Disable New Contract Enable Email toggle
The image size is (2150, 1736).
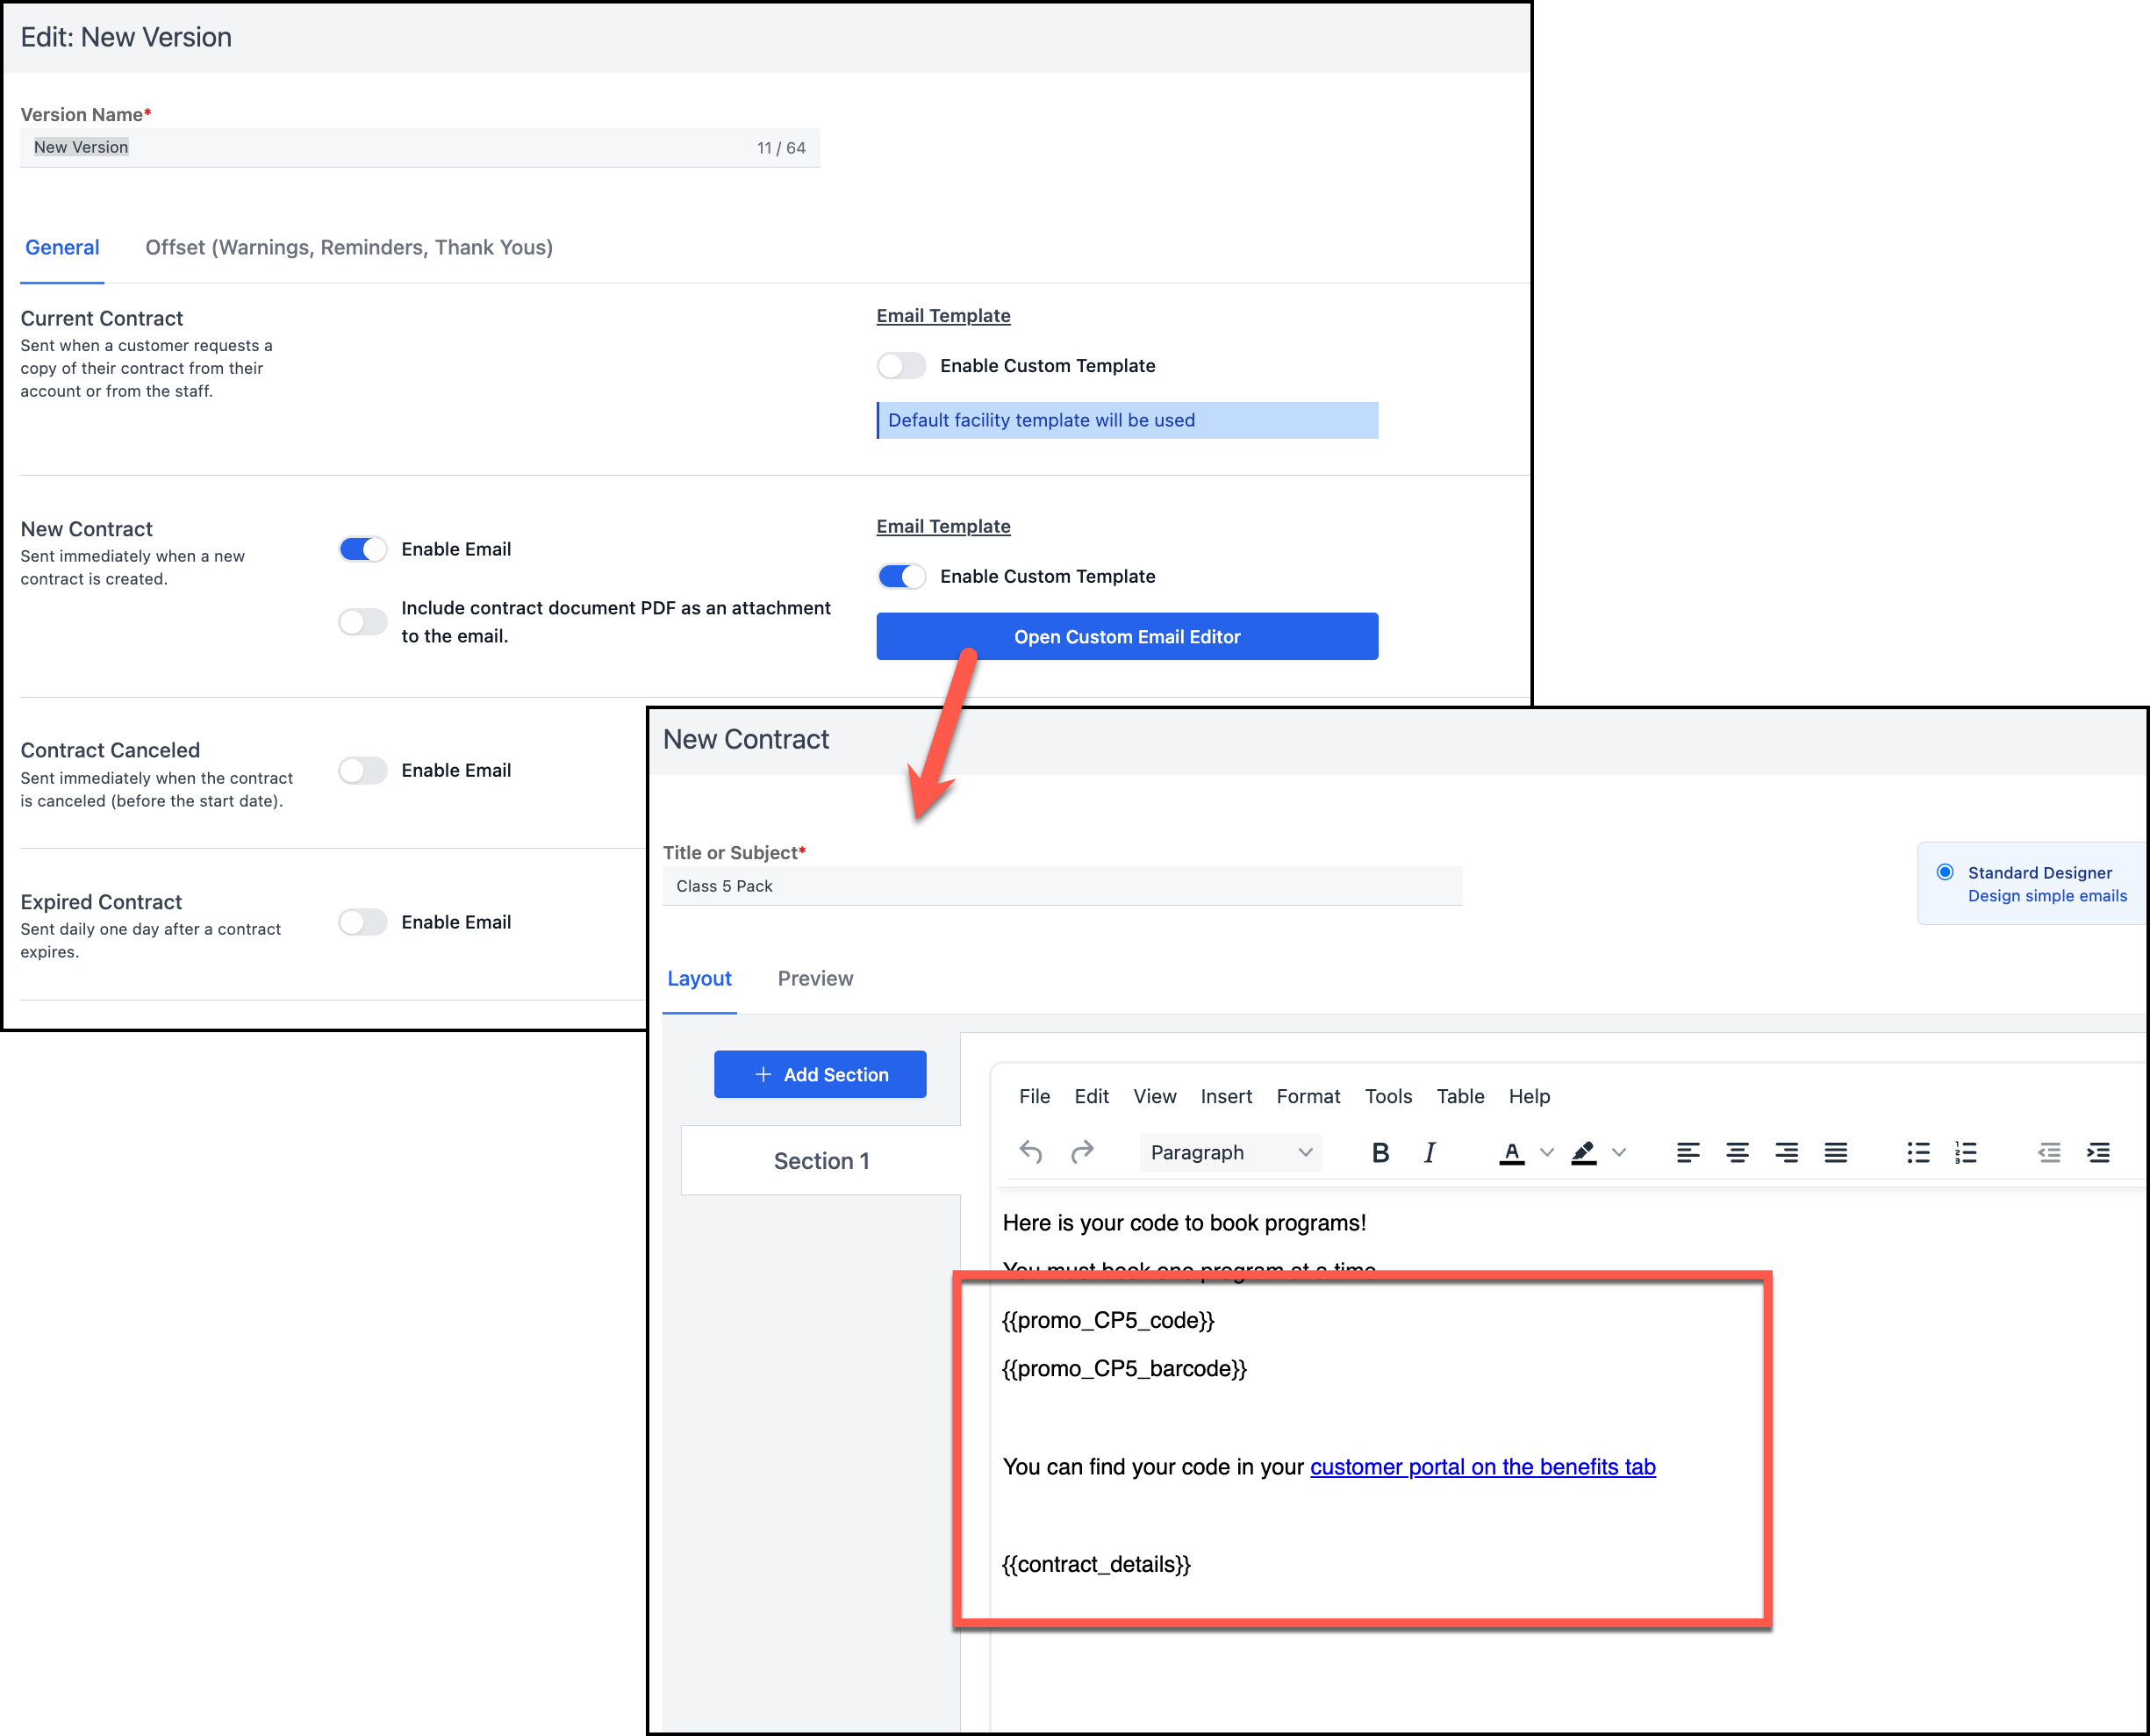[x=362, y=549]
